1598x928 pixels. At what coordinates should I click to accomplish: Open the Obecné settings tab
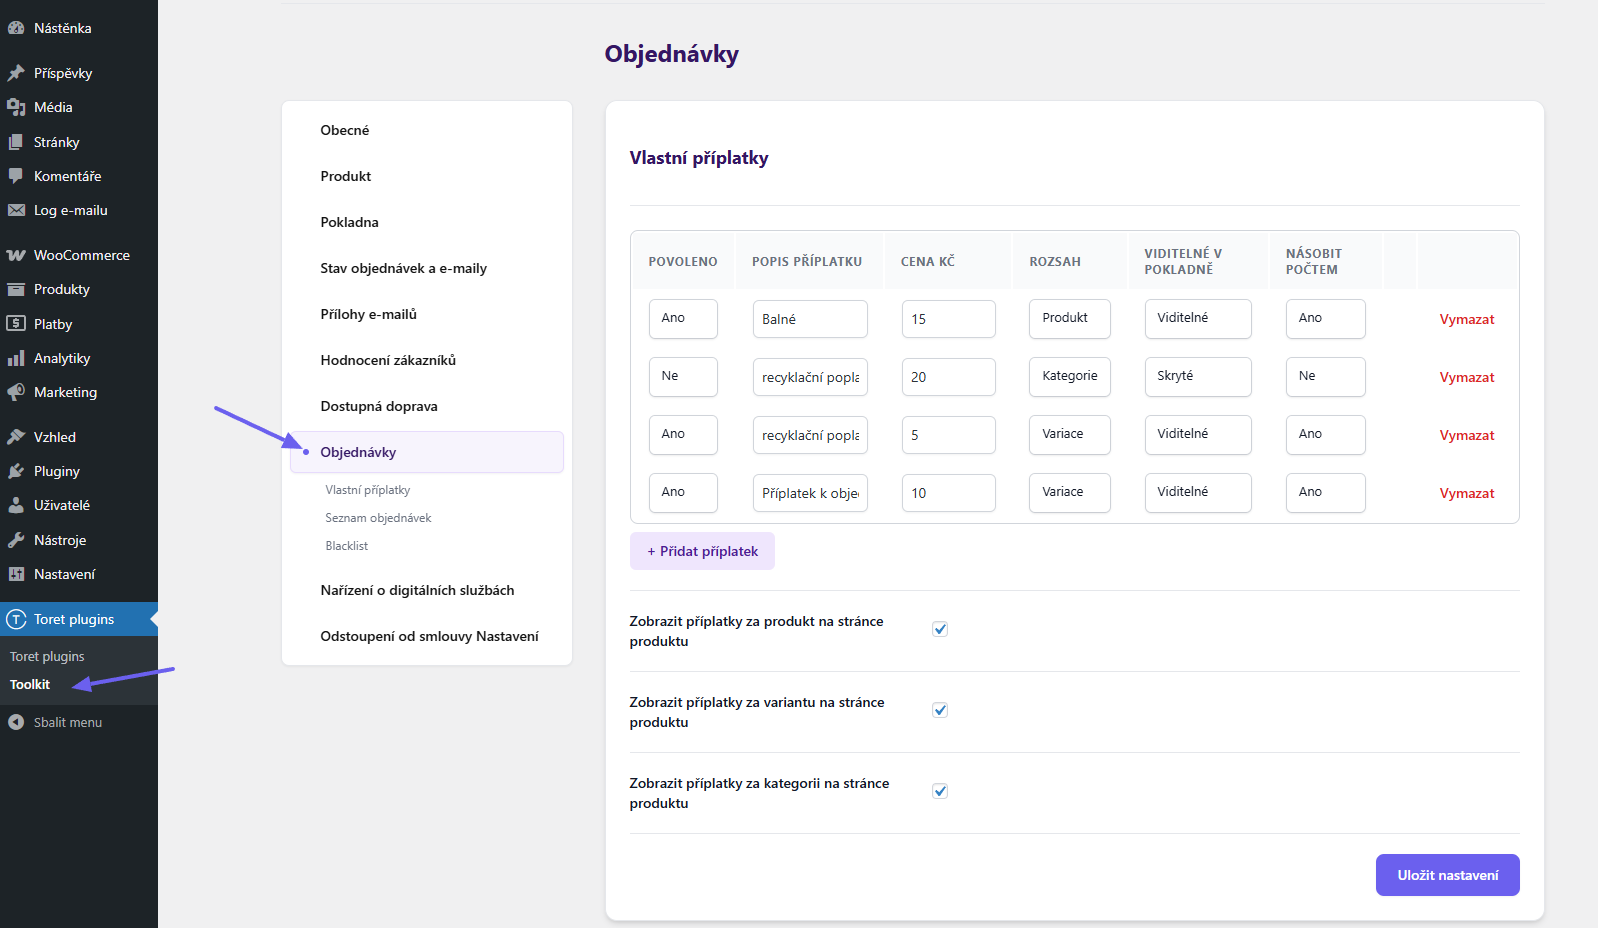(345, 130)
